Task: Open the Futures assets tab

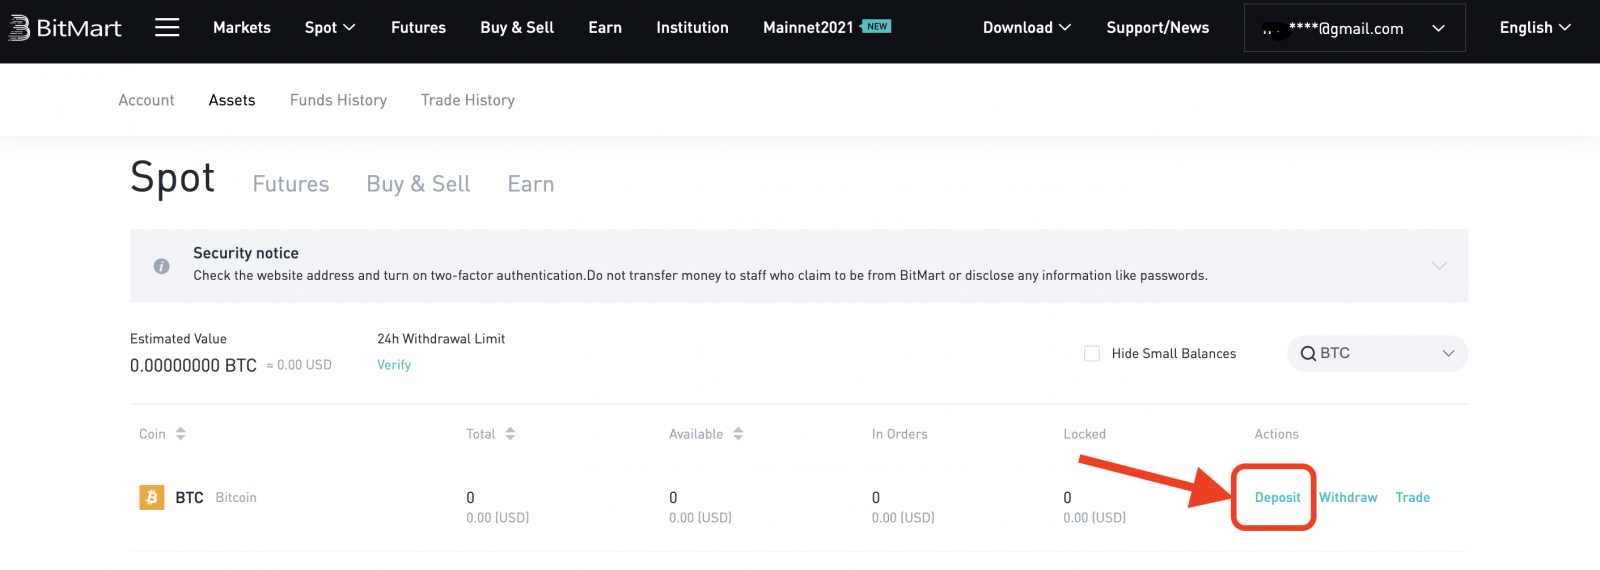Action: [x=291, y=184]
